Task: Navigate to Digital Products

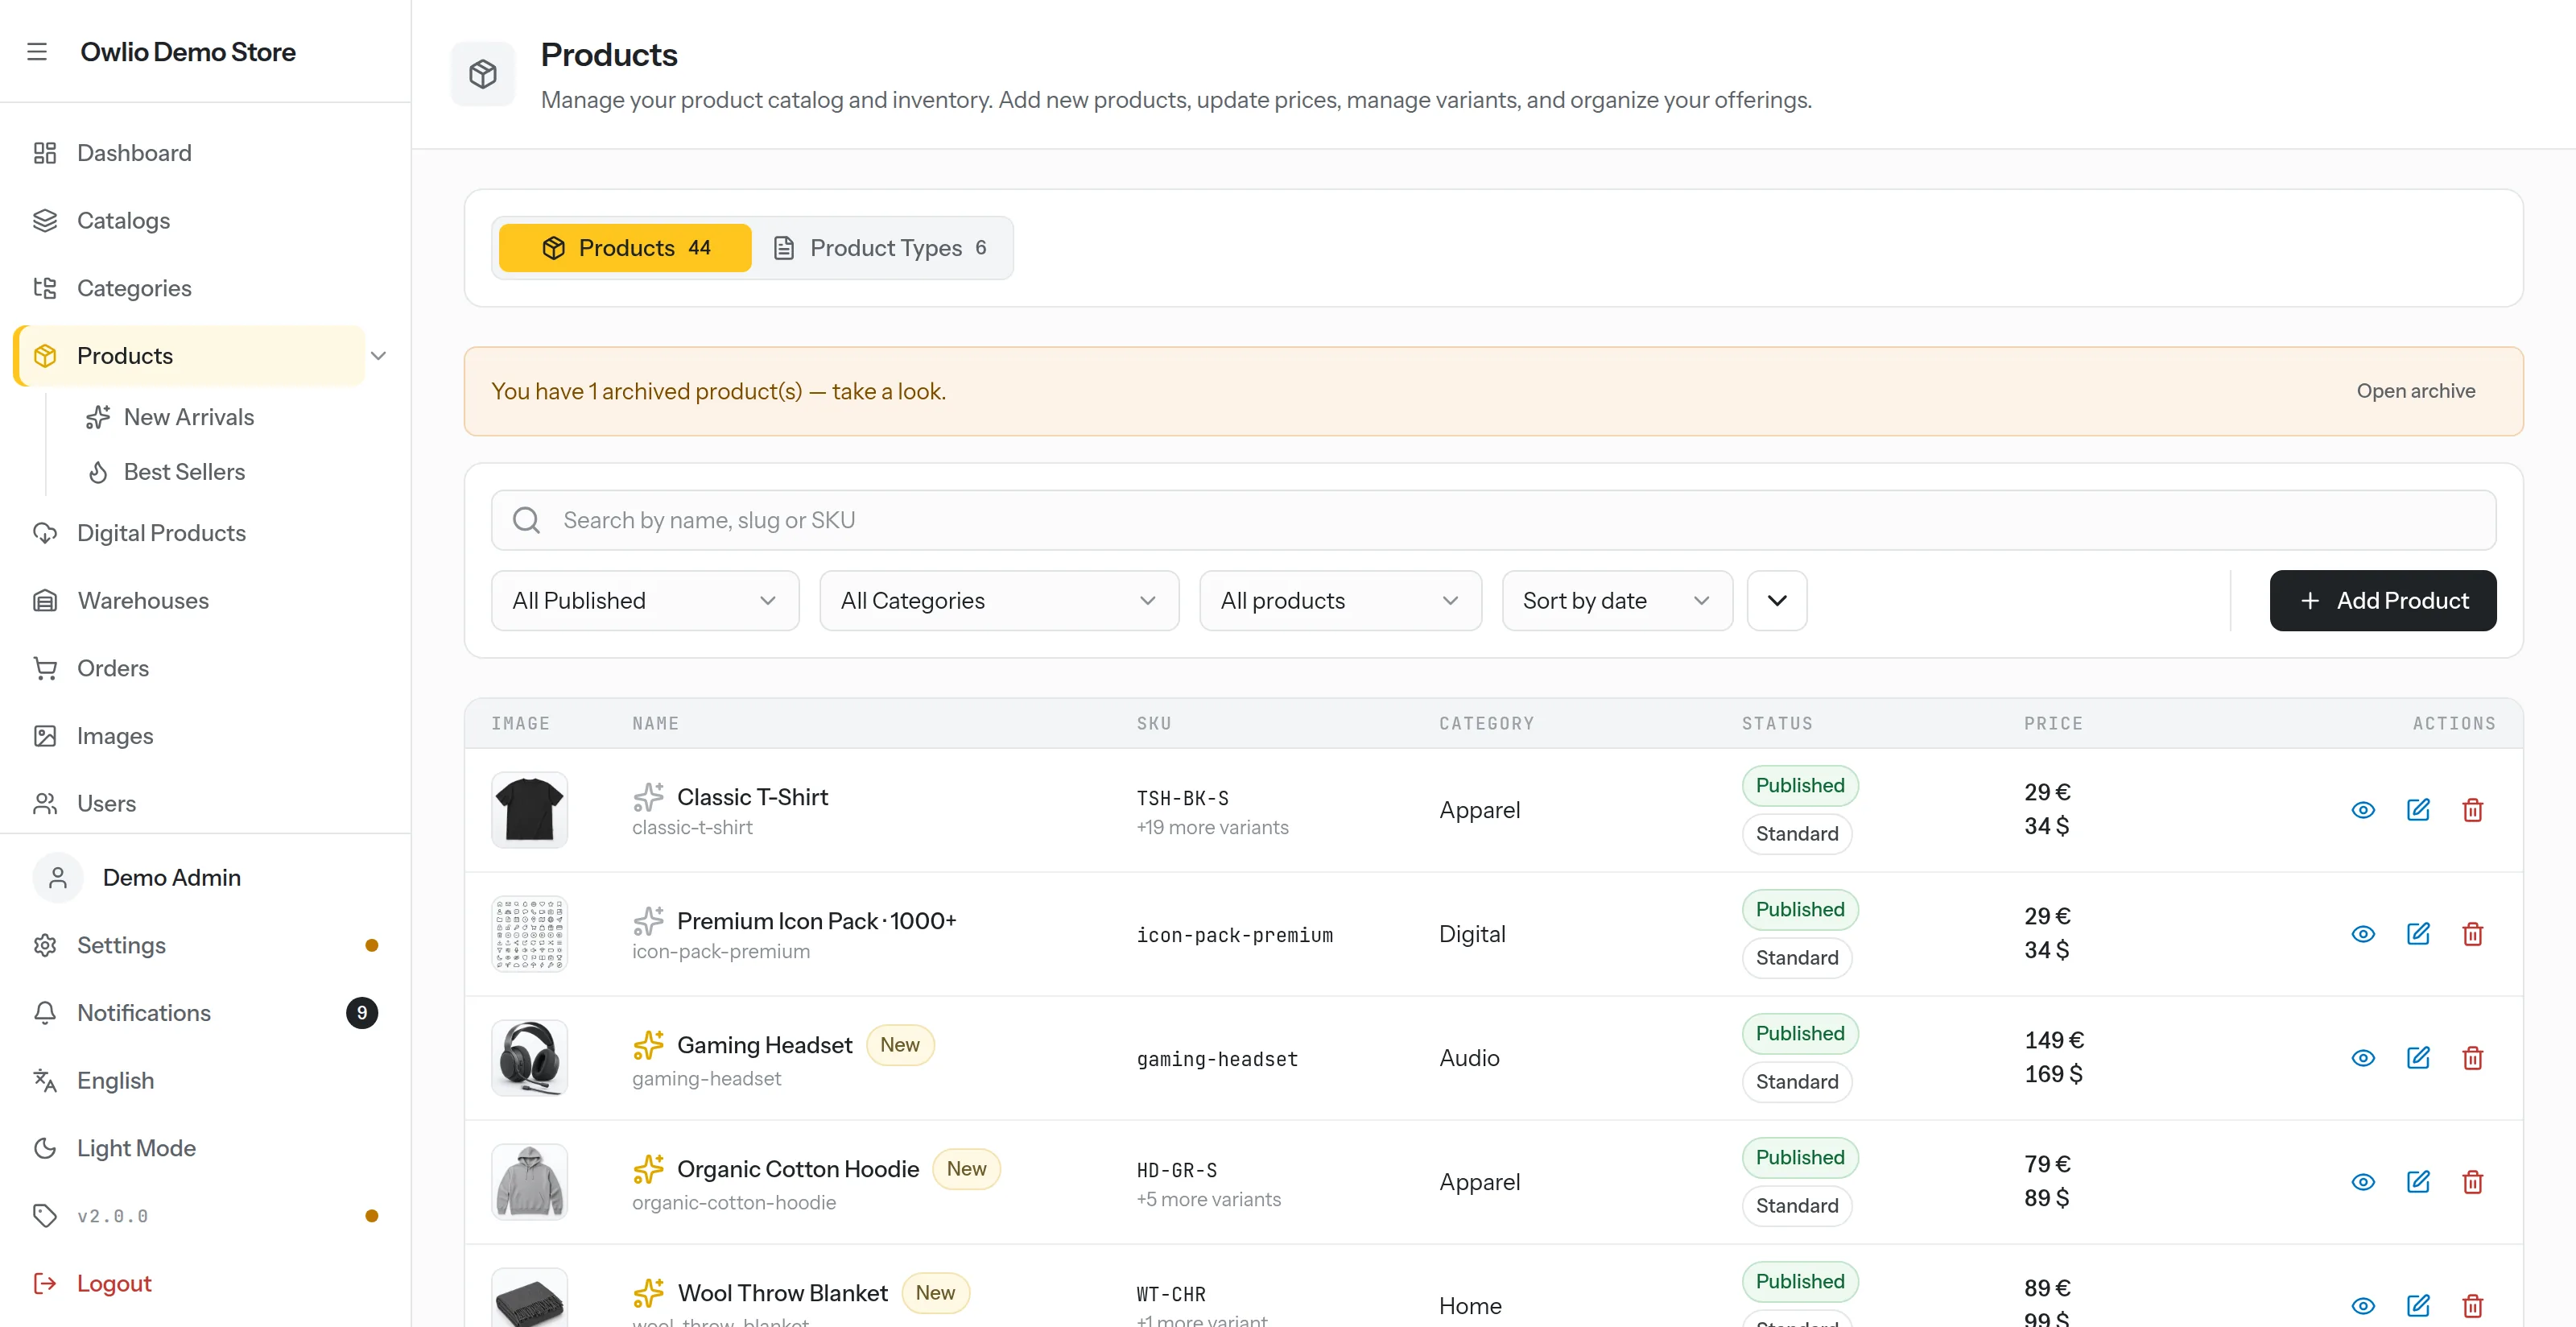Action: pyautogui.click(x=205, y=533)
